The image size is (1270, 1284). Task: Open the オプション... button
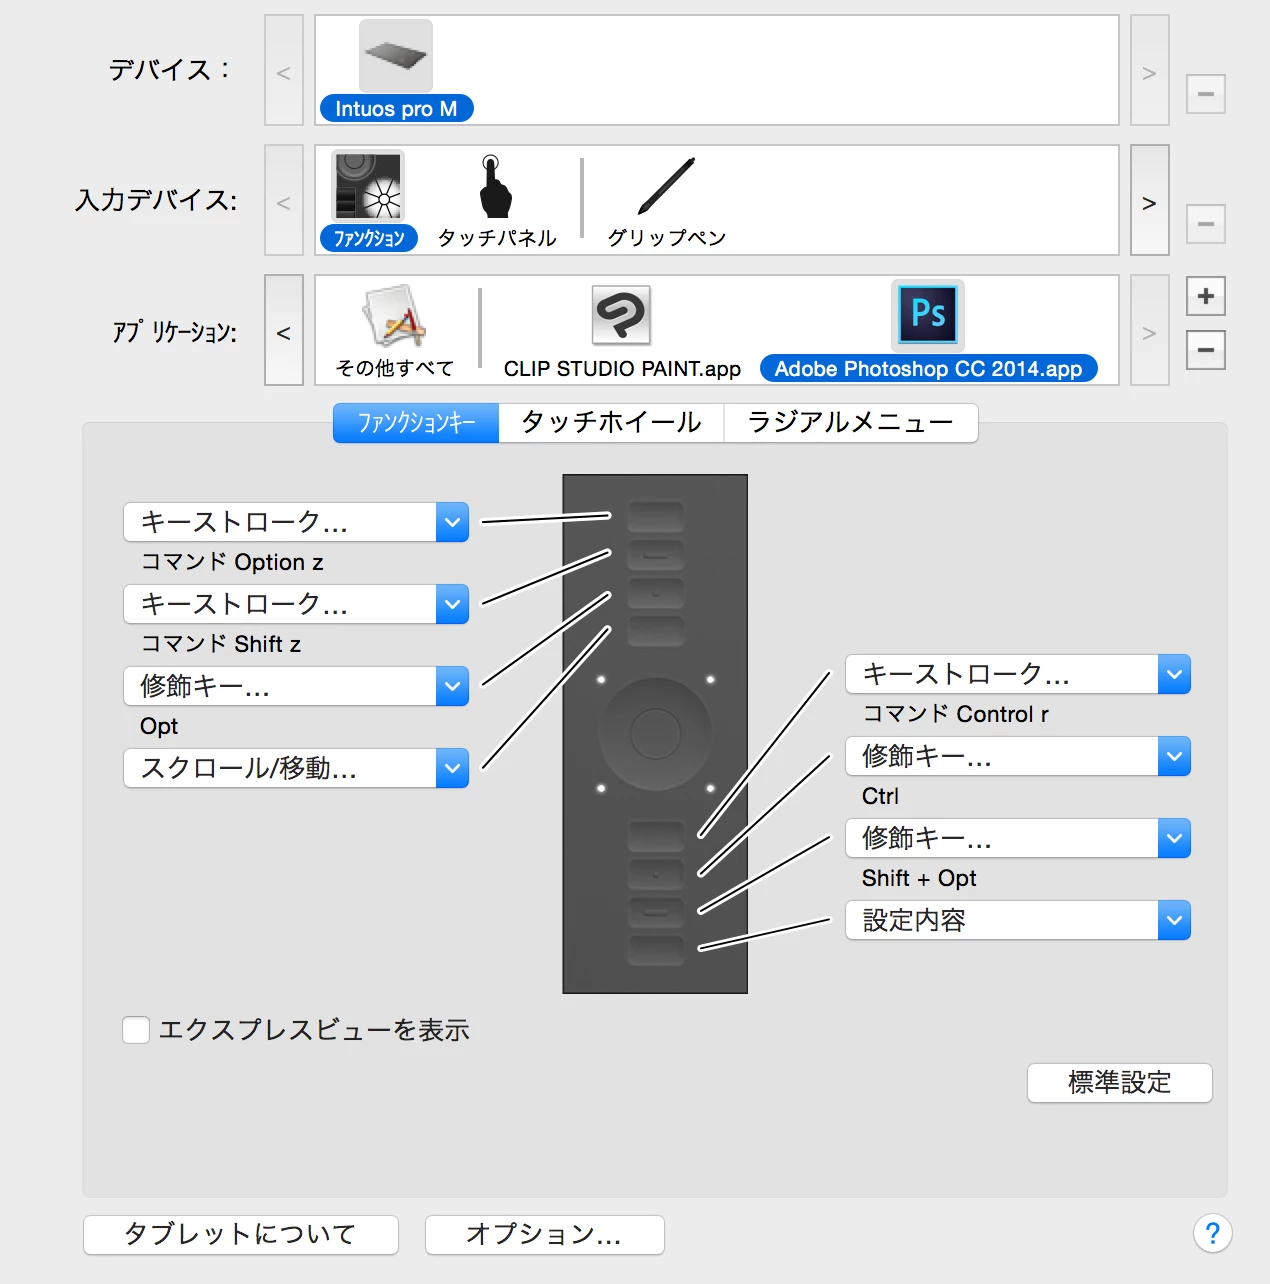pos(545,1235)
